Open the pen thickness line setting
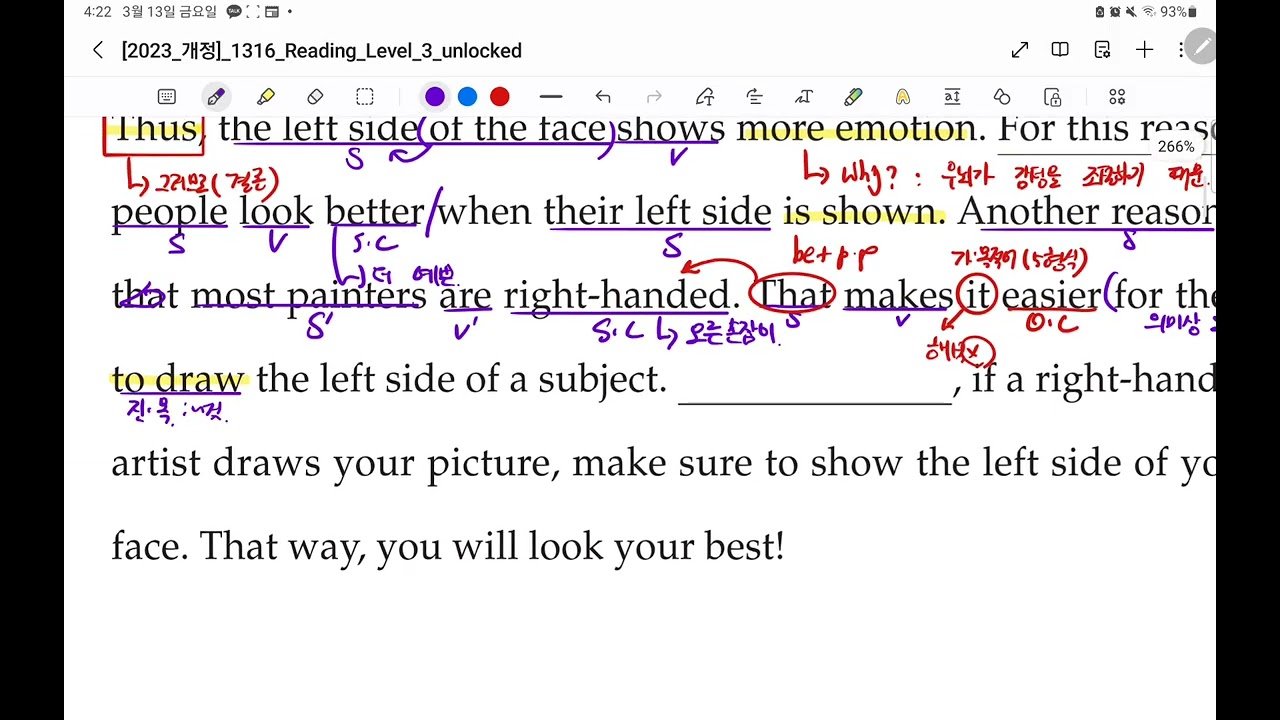 tap(551, 97)
